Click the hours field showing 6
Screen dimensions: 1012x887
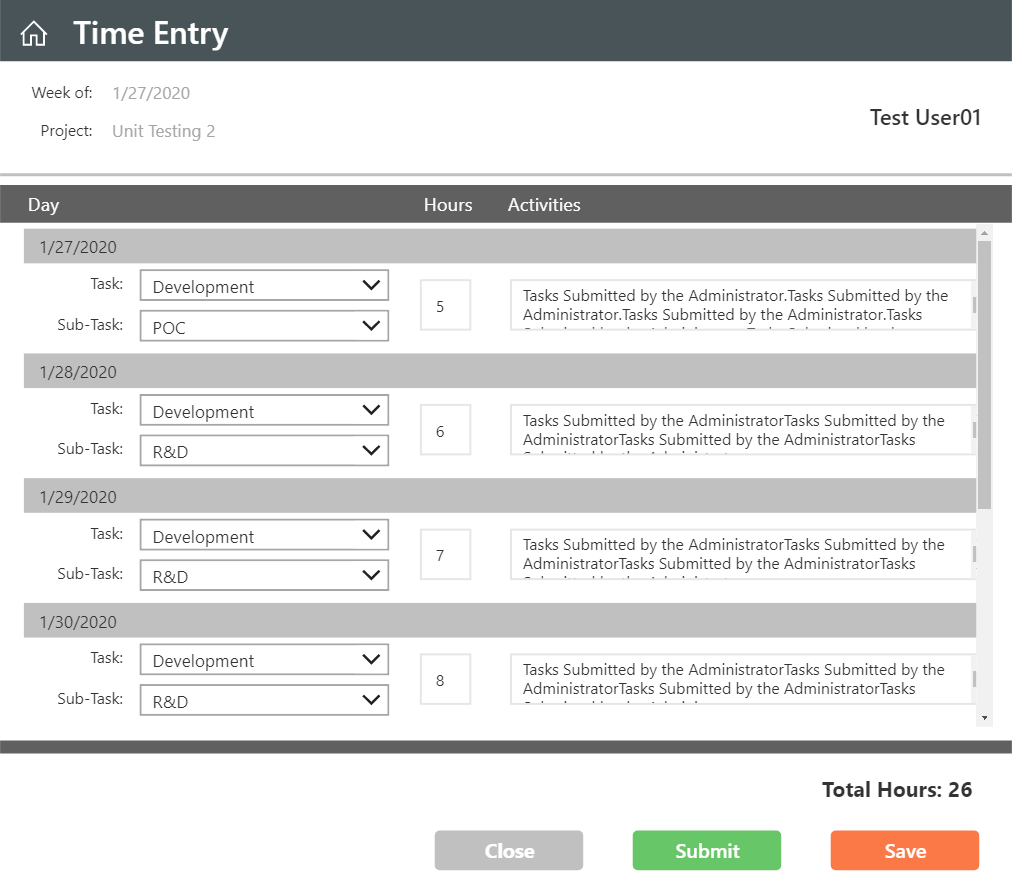pyautogui.click(x=445, y=431)
